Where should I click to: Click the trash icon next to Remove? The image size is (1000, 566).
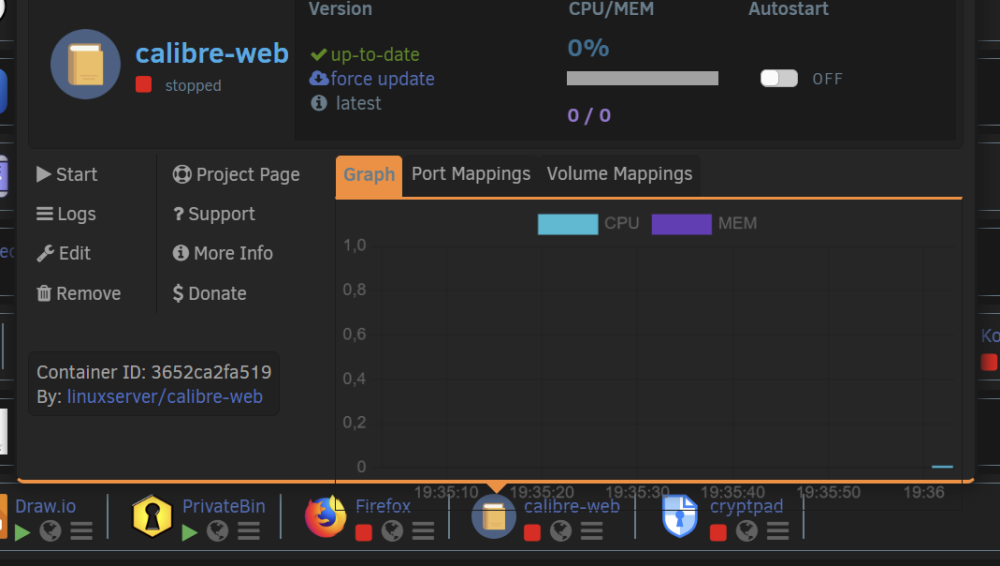pyautogui.click(x=44, y=293)
